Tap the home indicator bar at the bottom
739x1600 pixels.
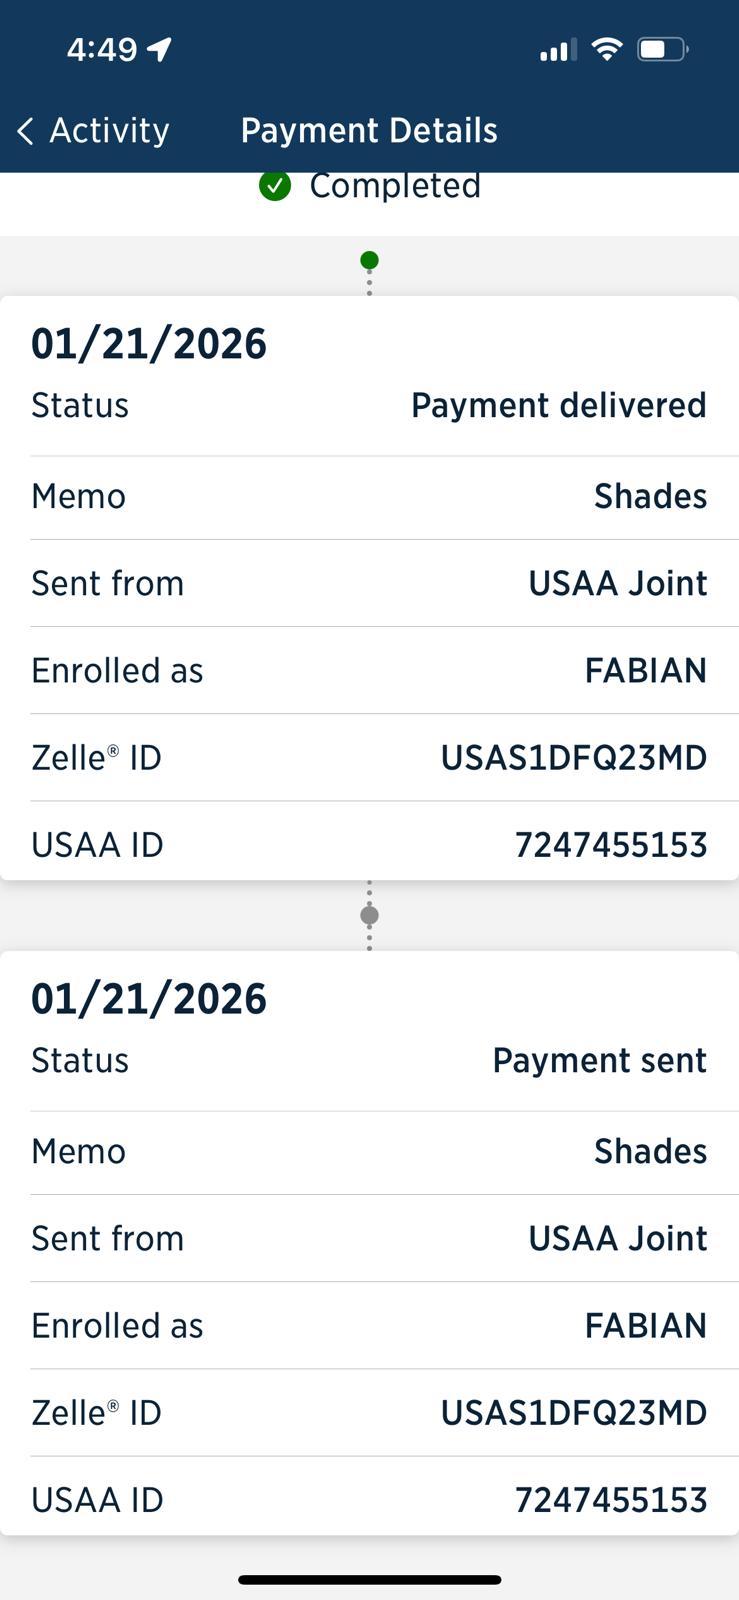tap(369, 1580)
